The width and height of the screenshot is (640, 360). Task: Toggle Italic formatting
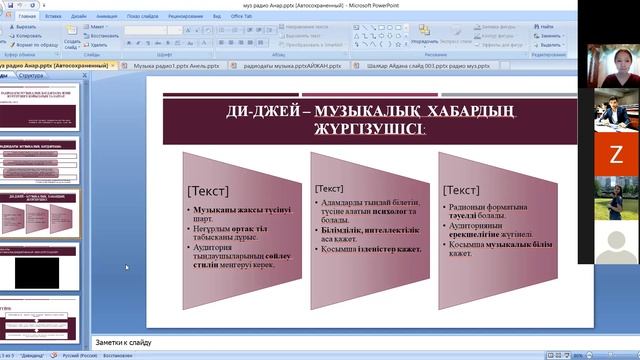pos(139,43)
